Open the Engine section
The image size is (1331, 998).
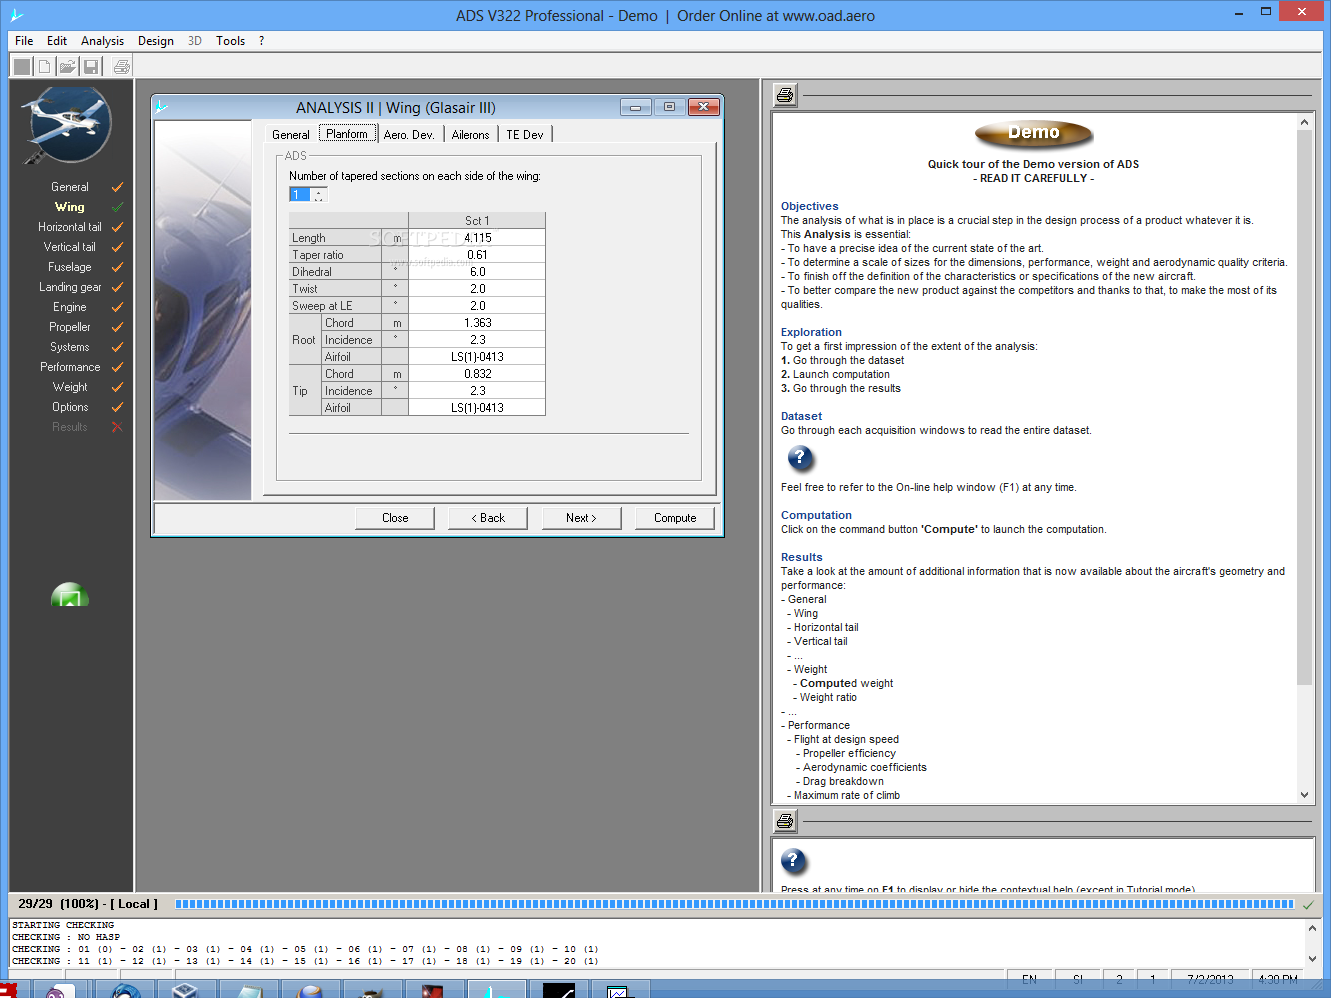[x=70, y=307]
